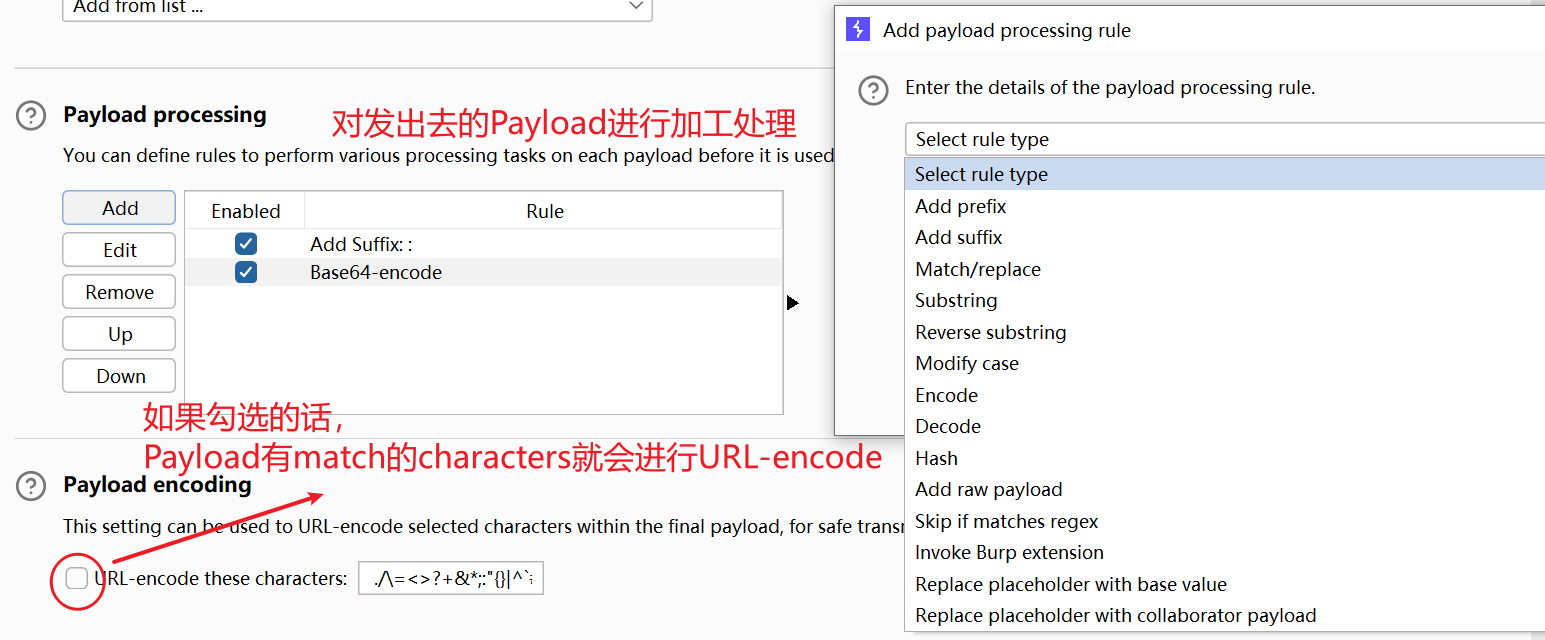Expand the Add from list dropdown
1545x640 pixels.
(357, 8)
